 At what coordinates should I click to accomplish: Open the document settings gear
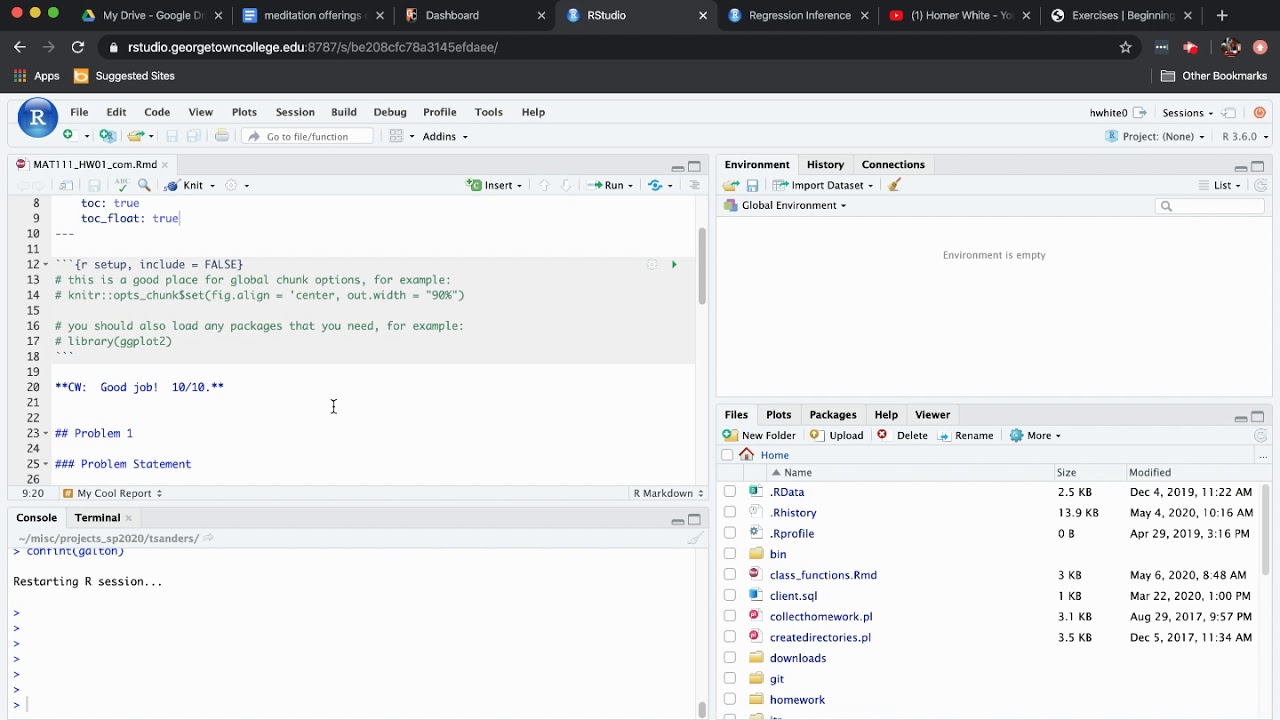231,185
